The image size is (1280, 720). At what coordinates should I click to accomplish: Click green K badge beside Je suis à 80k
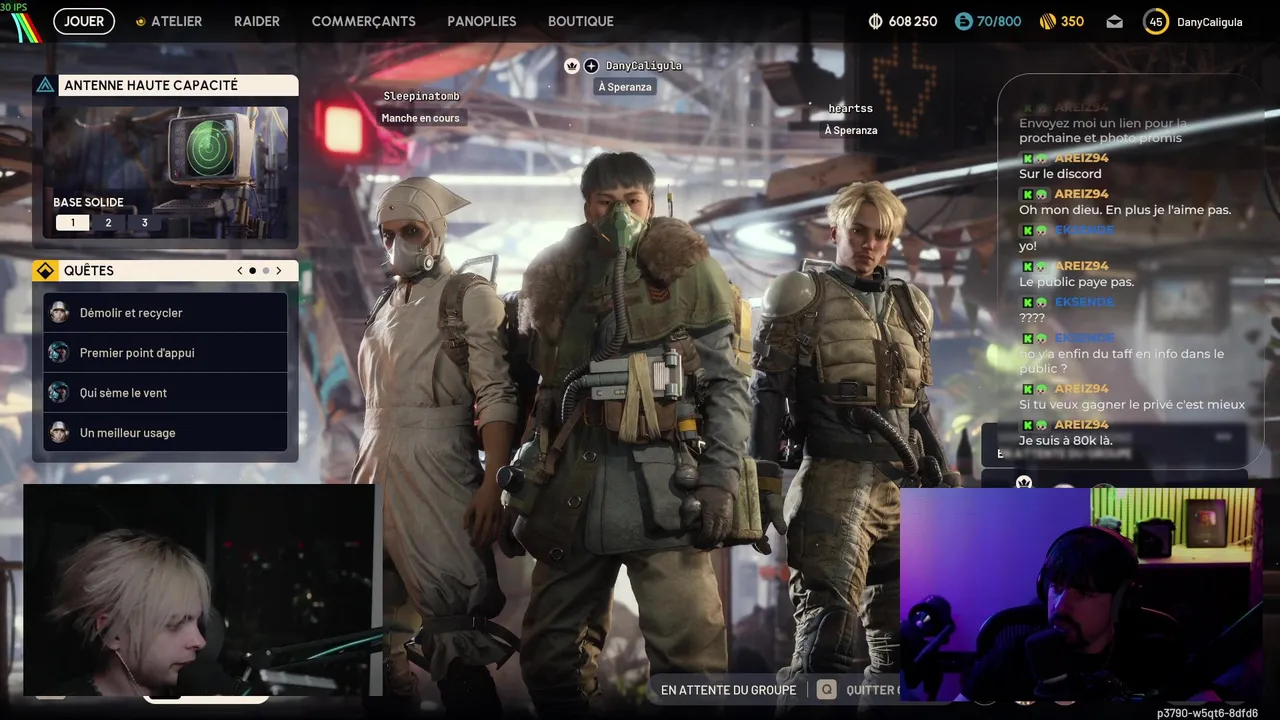[x=1027, y=424]
